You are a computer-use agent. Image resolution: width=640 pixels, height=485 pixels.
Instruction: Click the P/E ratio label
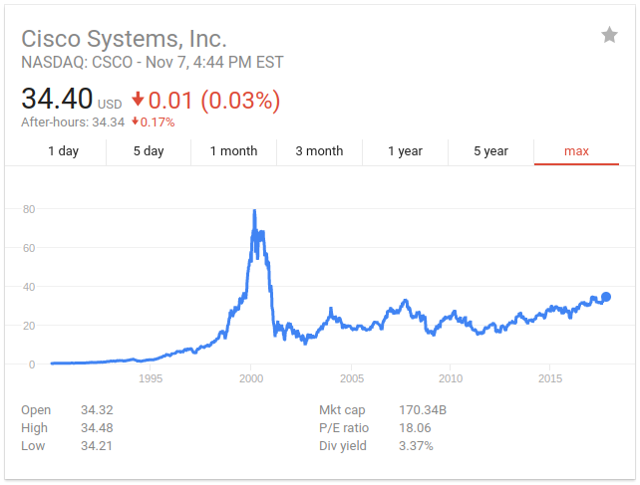point(343,428)
